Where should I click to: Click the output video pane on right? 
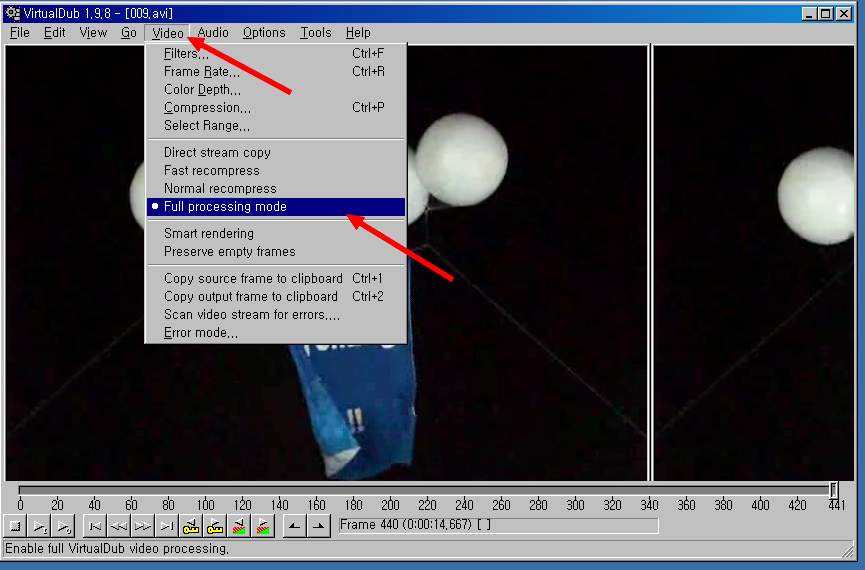(x=753, y=263)
